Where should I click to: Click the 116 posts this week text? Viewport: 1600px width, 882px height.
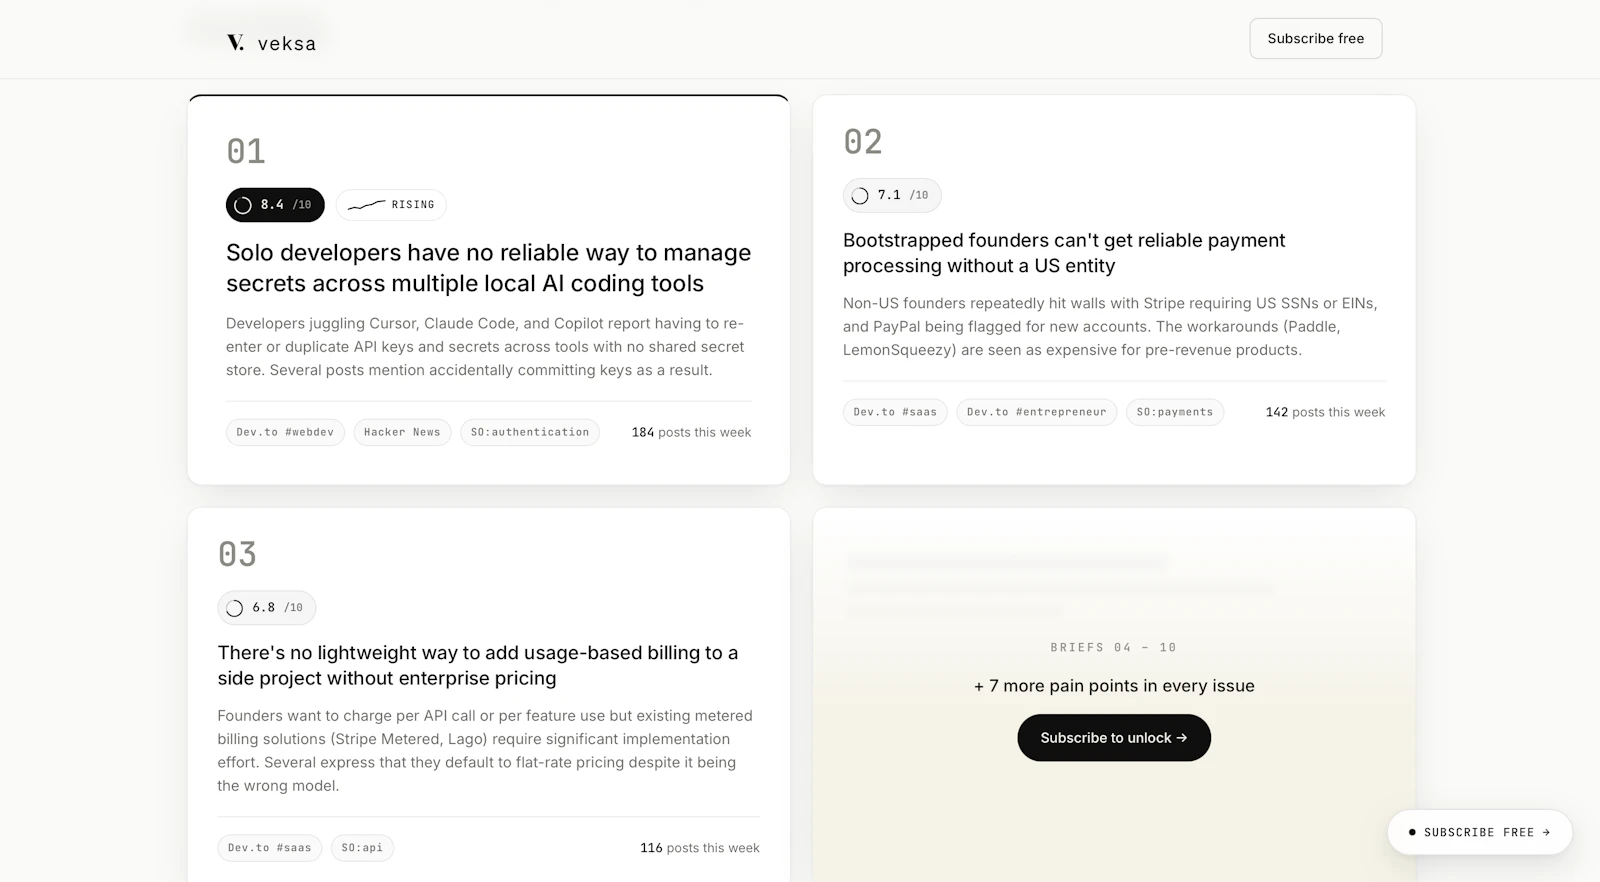click(x=700, y=848)
